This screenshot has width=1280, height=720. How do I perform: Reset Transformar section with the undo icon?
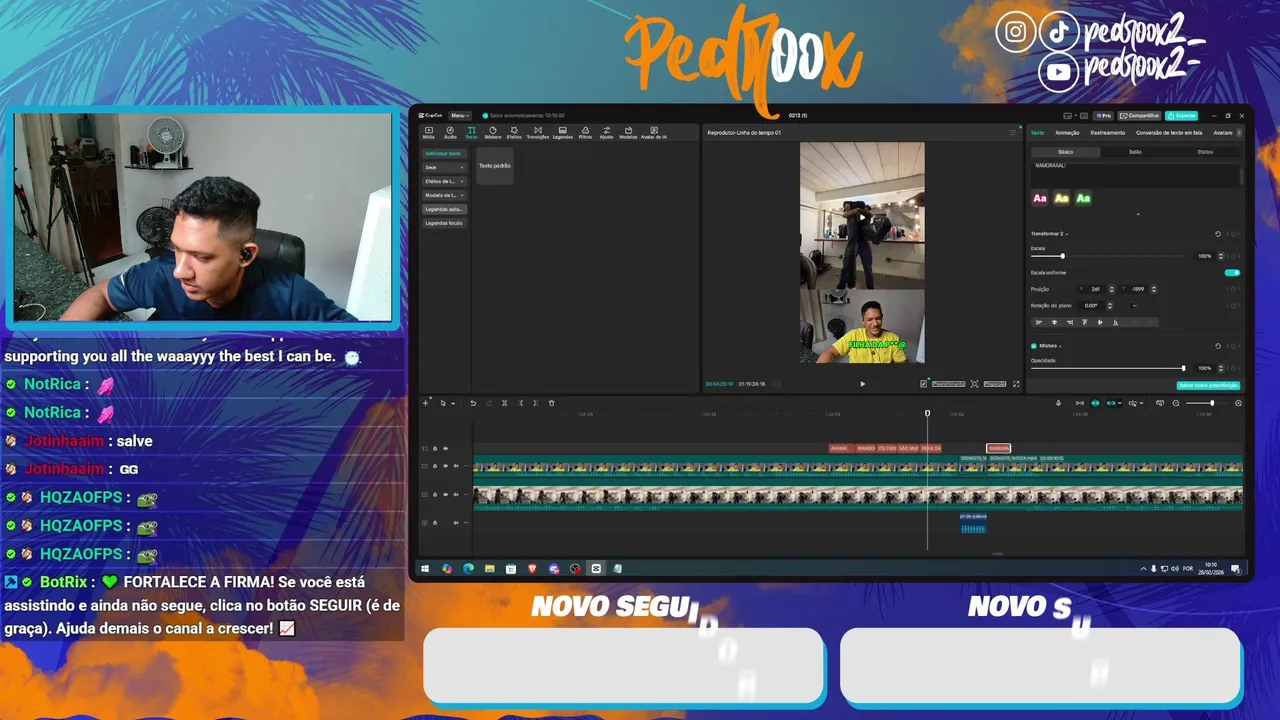click(x=1218, y=234)
